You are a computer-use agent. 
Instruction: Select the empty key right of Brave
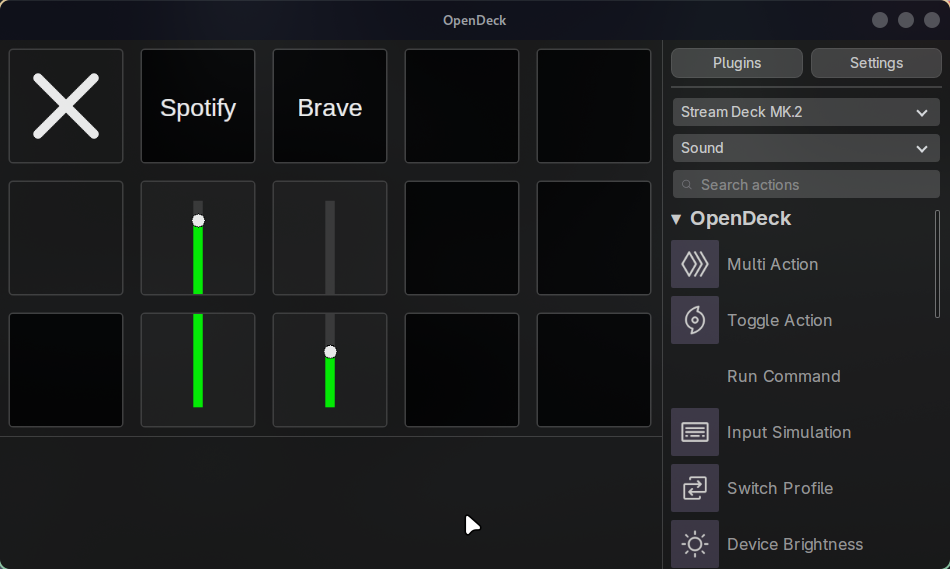(x=462, y=106)
